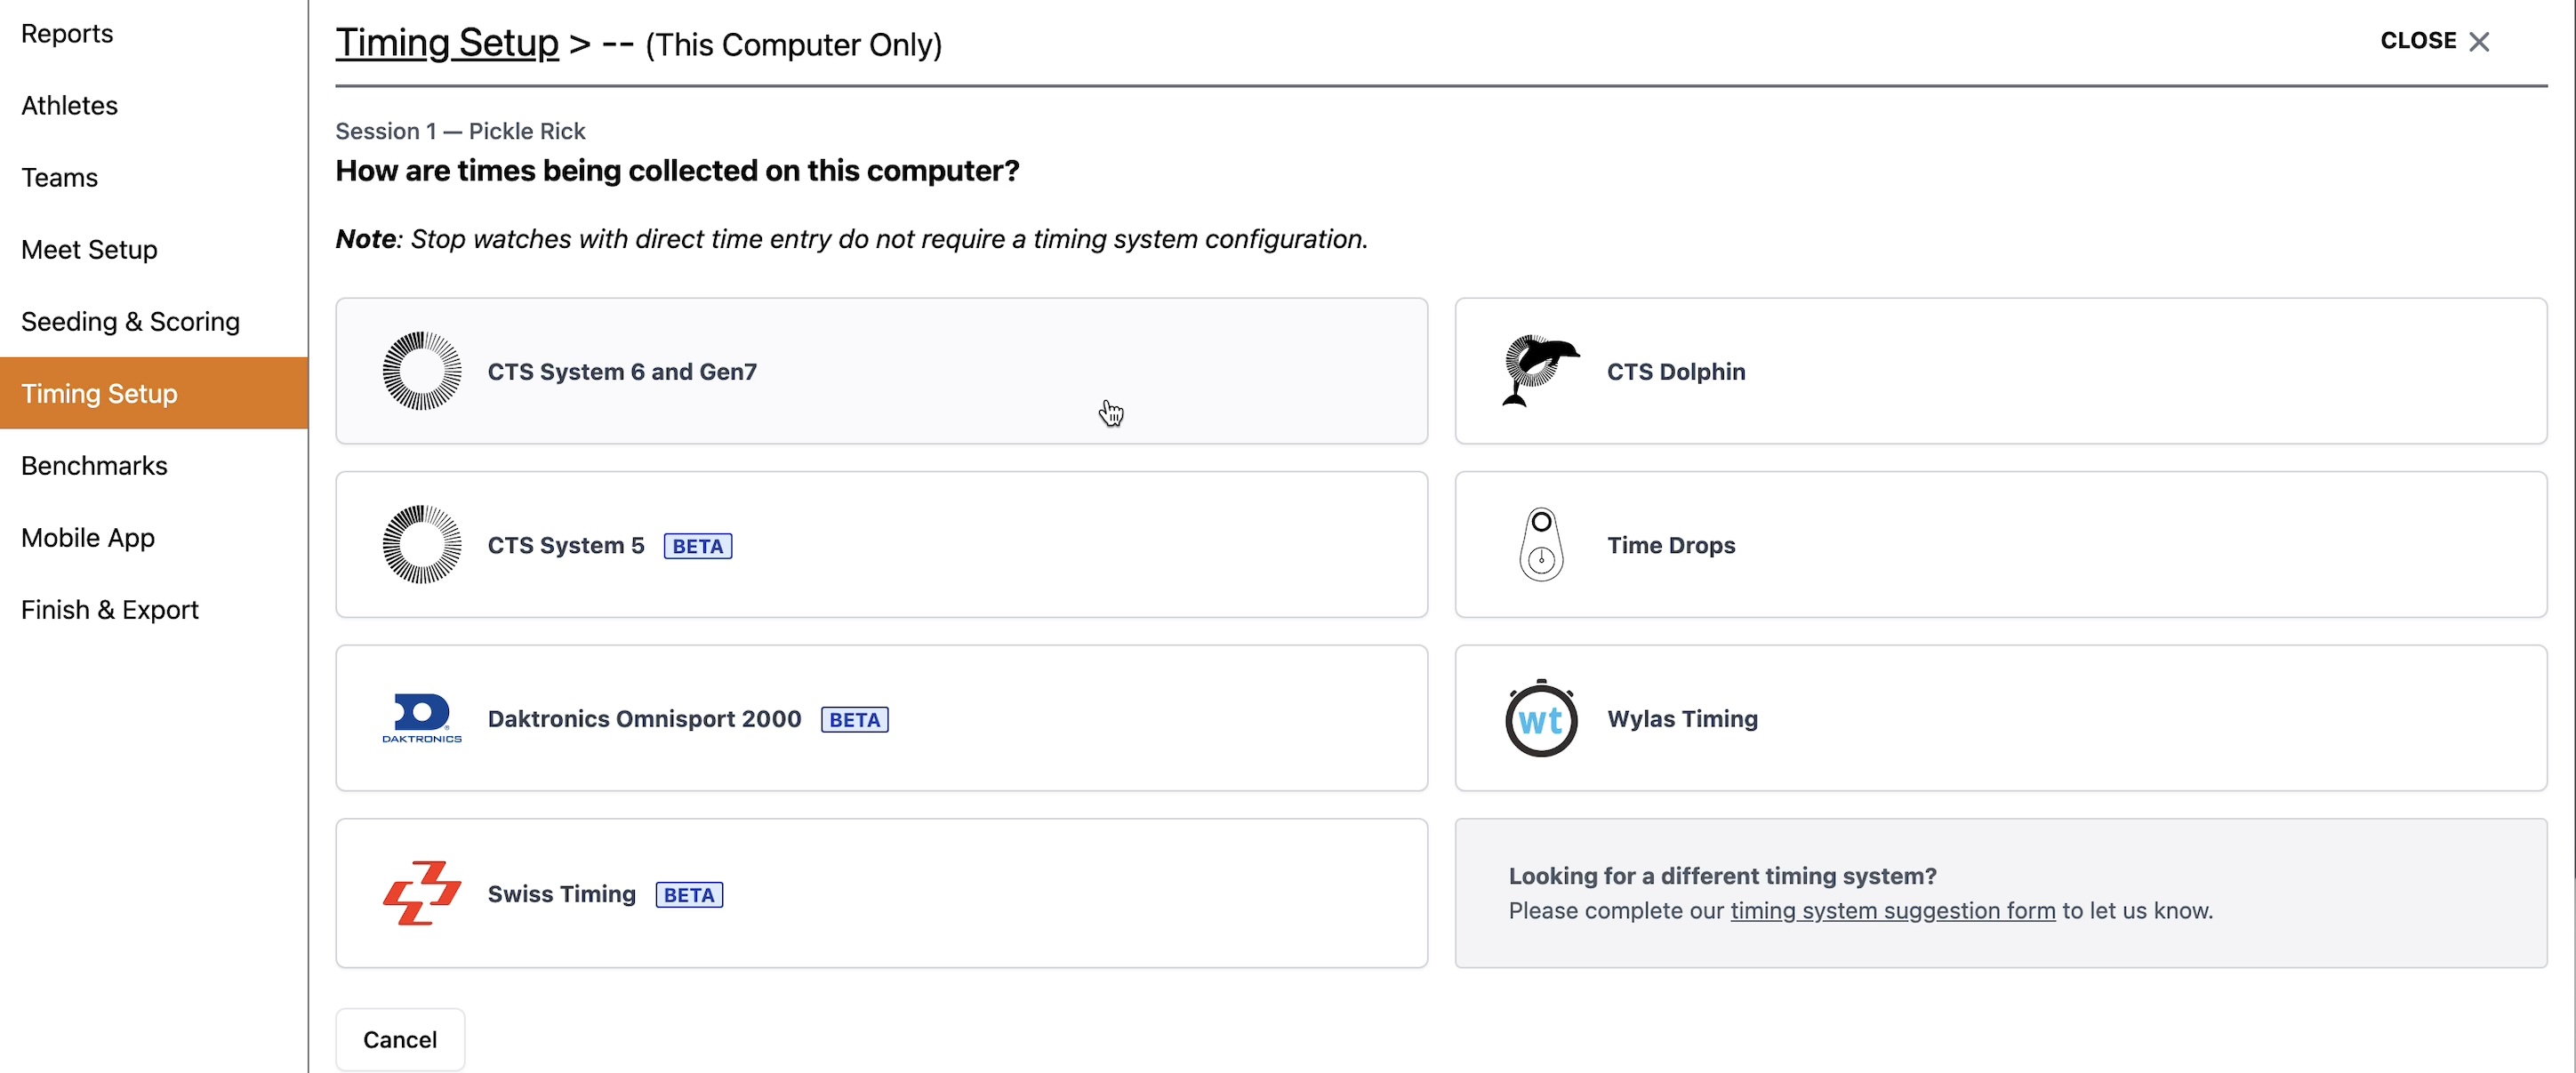The height and width of the screenshot is (1073, 2576).
Task: Choose the CTS Dolphin timing system
Action: click(x=2000, y=371)
